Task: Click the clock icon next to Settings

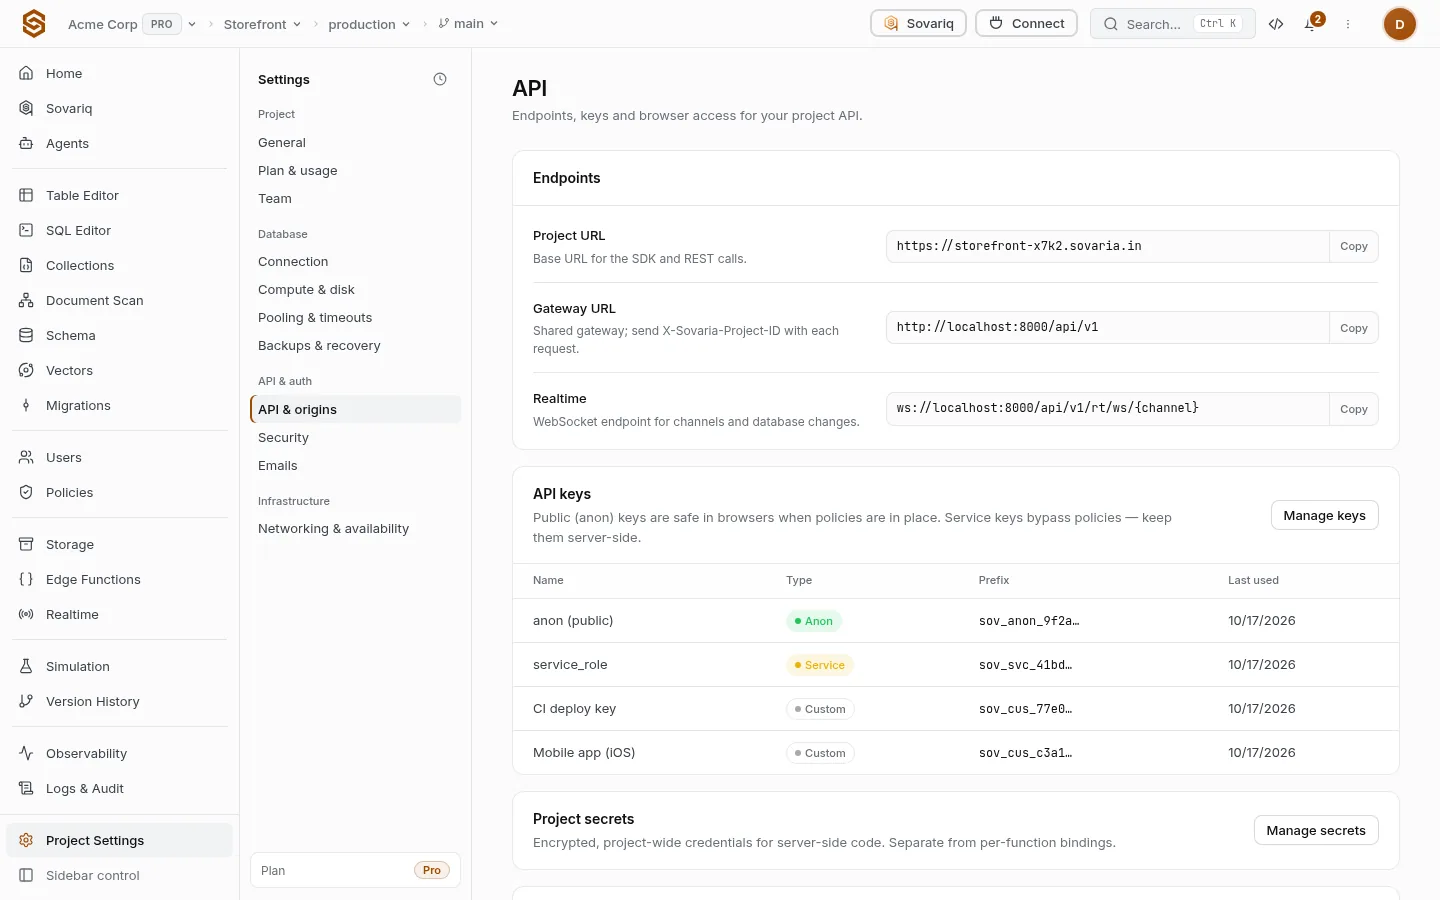Action: pos(440,79)
